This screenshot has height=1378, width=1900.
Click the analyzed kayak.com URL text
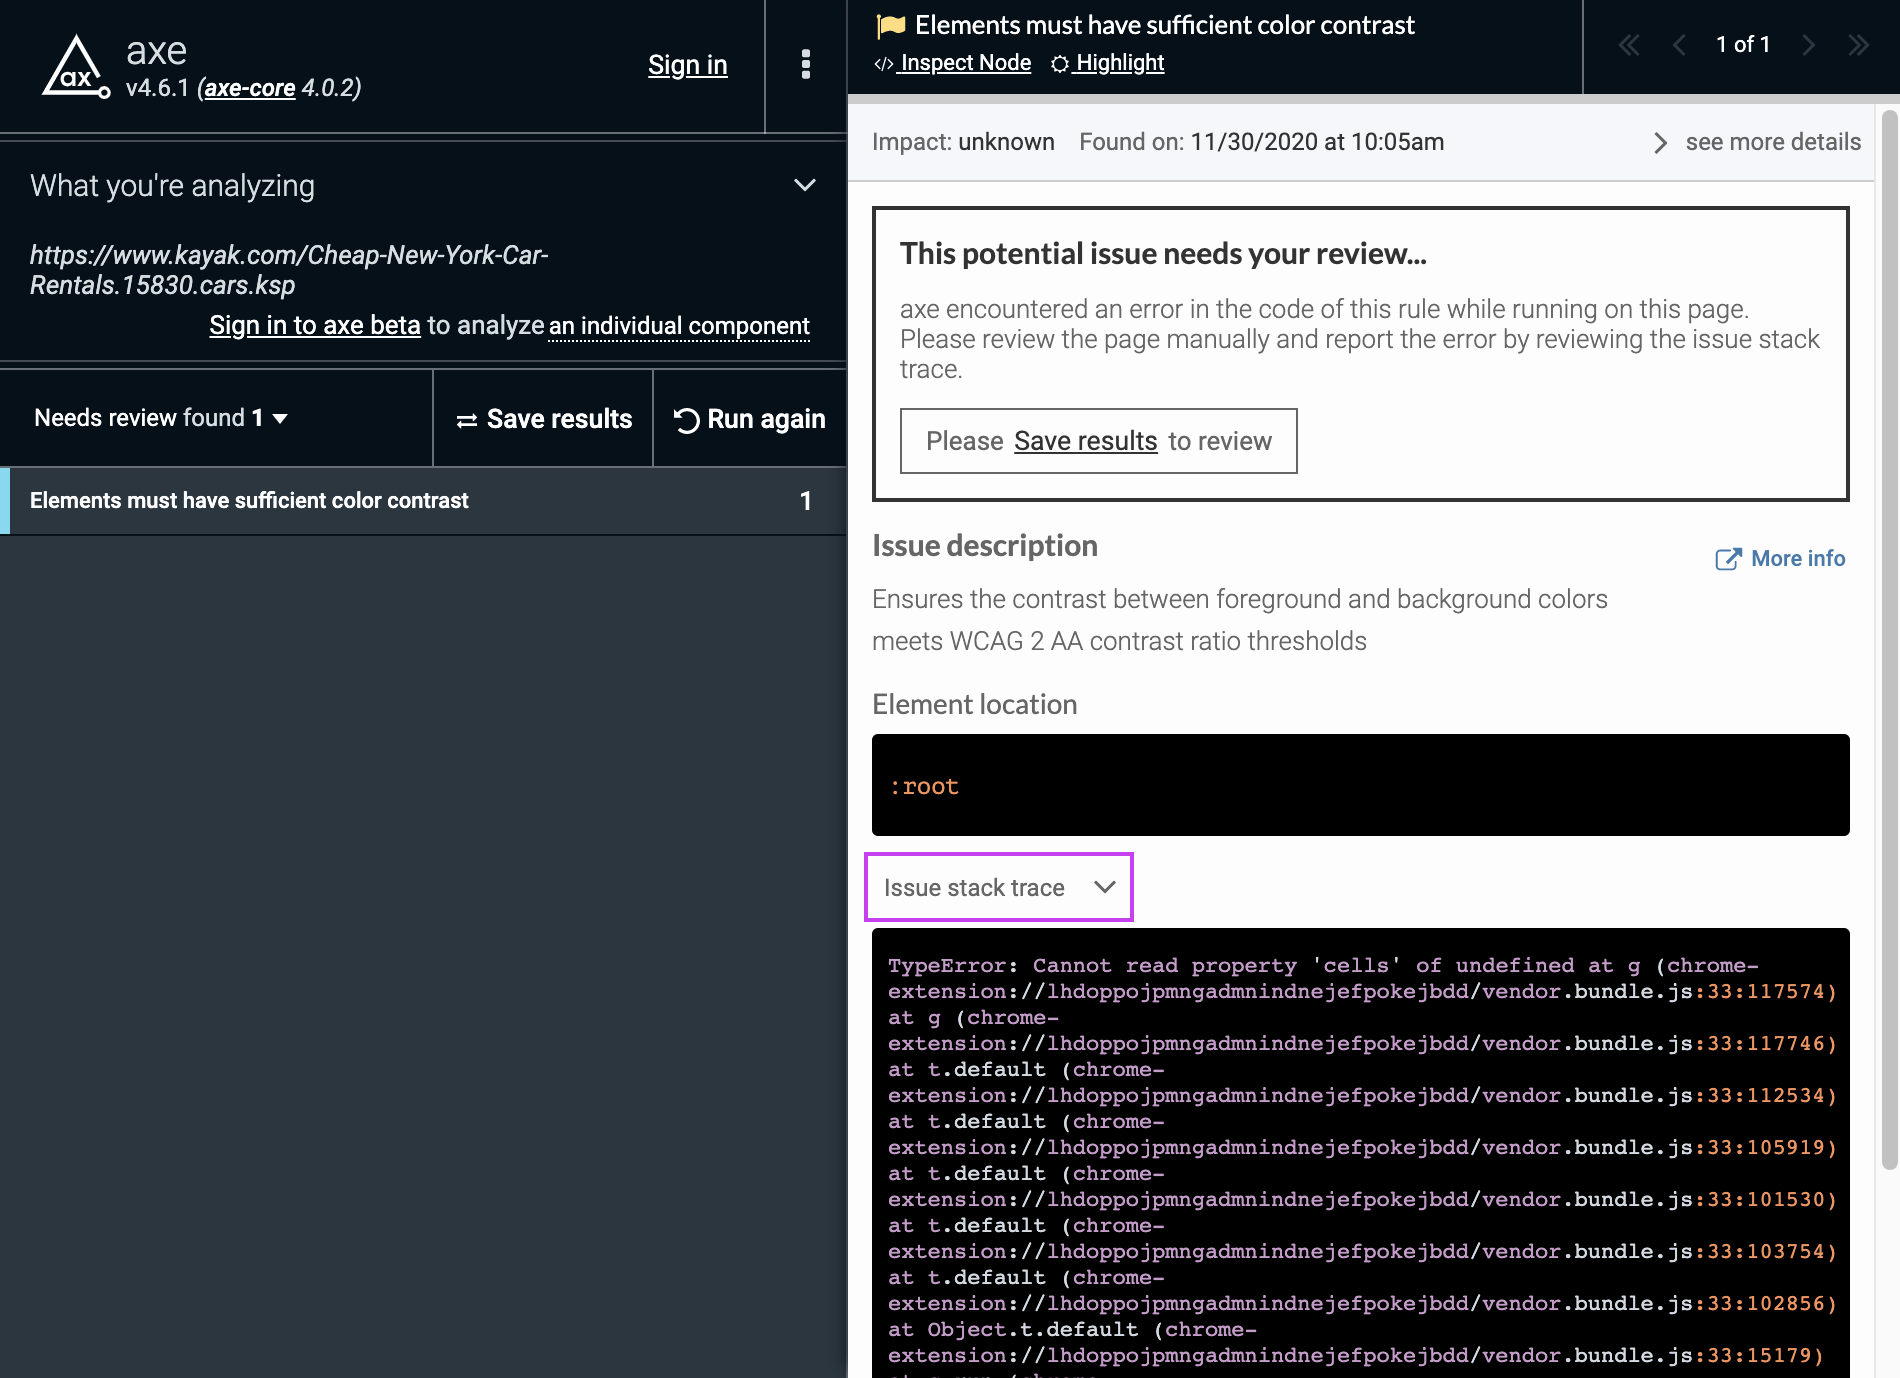(x=289, y=270)
